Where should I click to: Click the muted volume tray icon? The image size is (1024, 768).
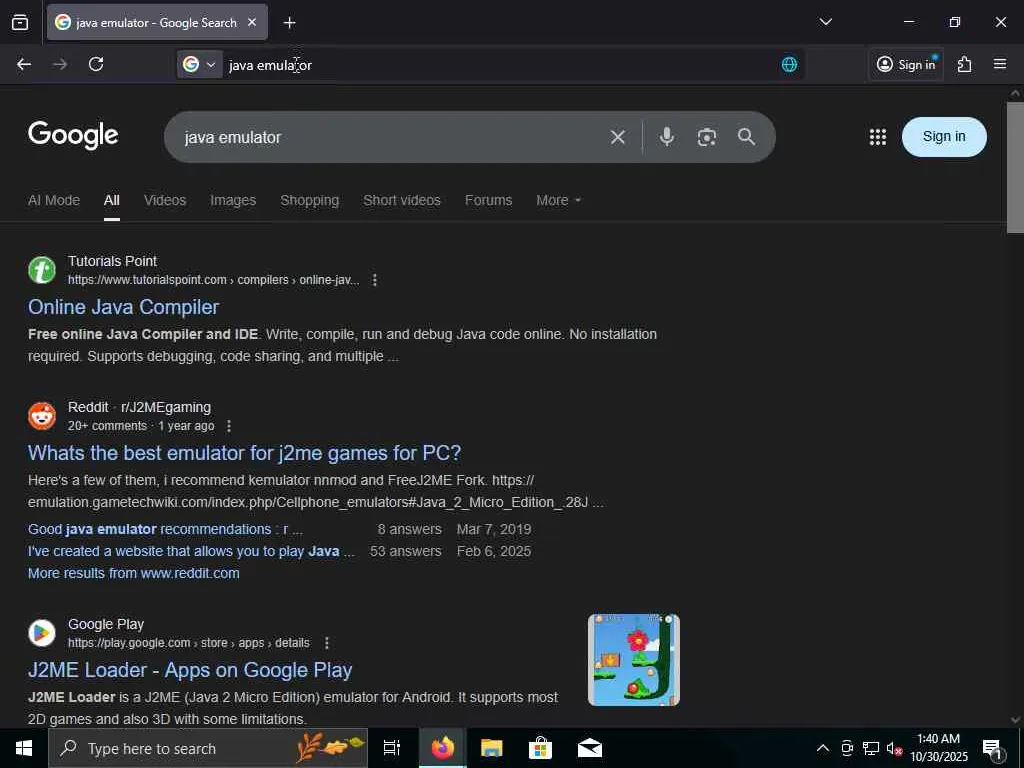pos(894,748)
